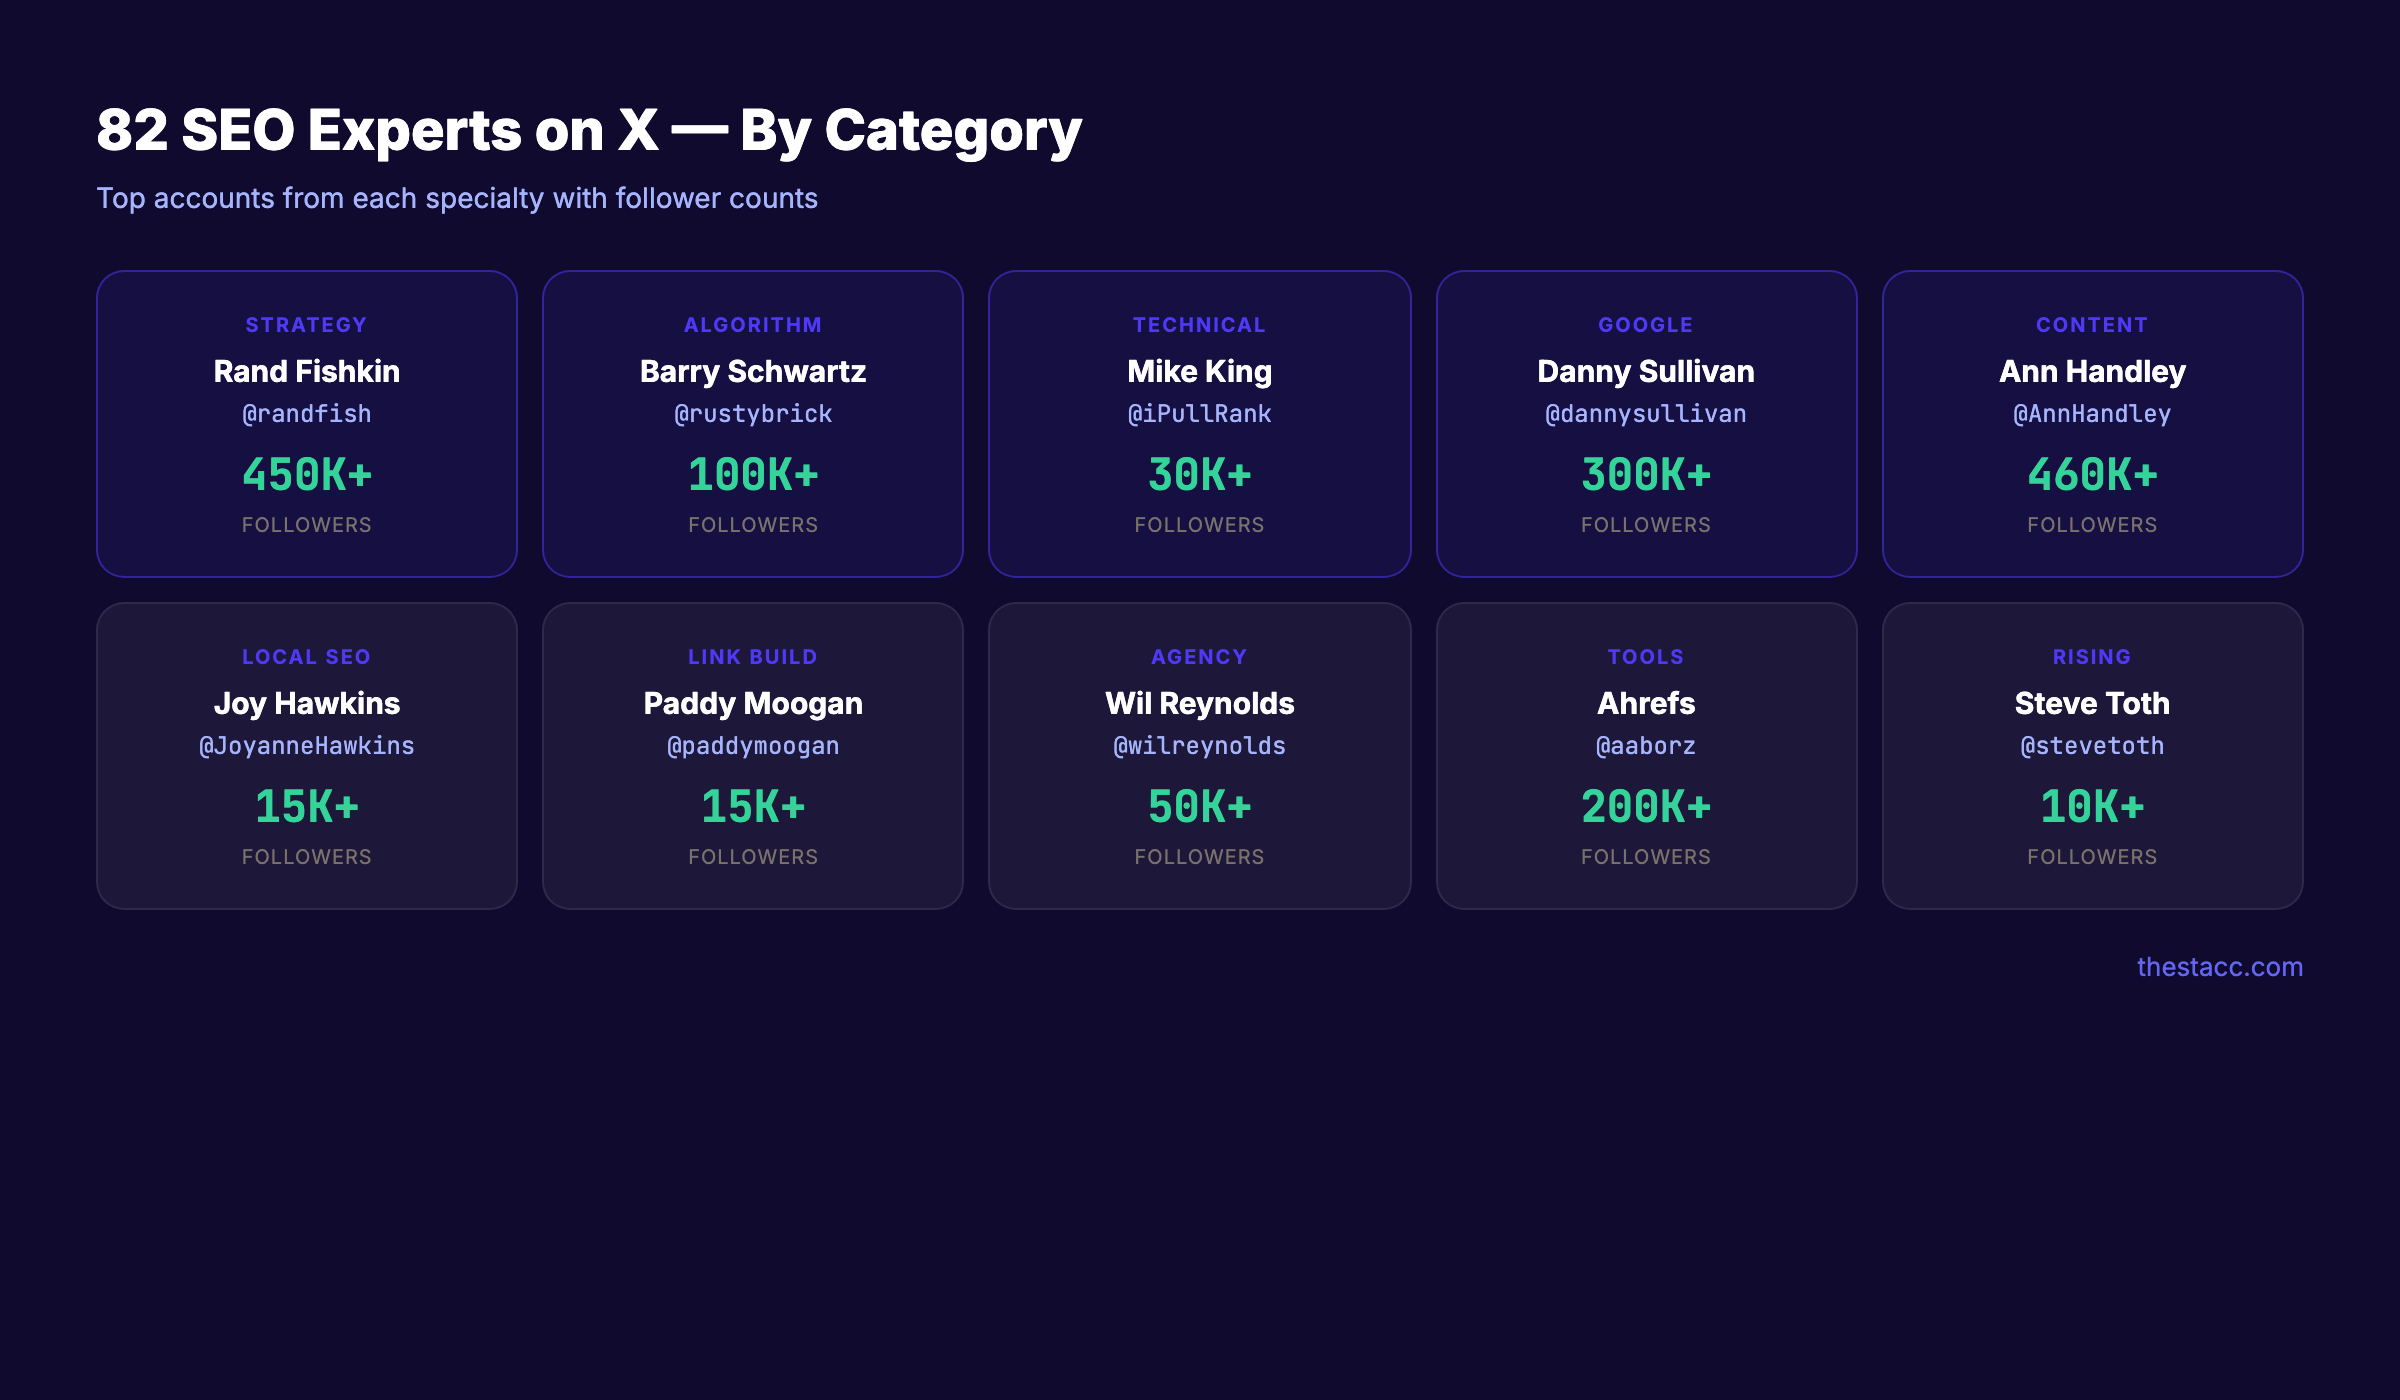Open the @AnnHandley handle
The image size is (2400, 1400).
point(2092,414)
